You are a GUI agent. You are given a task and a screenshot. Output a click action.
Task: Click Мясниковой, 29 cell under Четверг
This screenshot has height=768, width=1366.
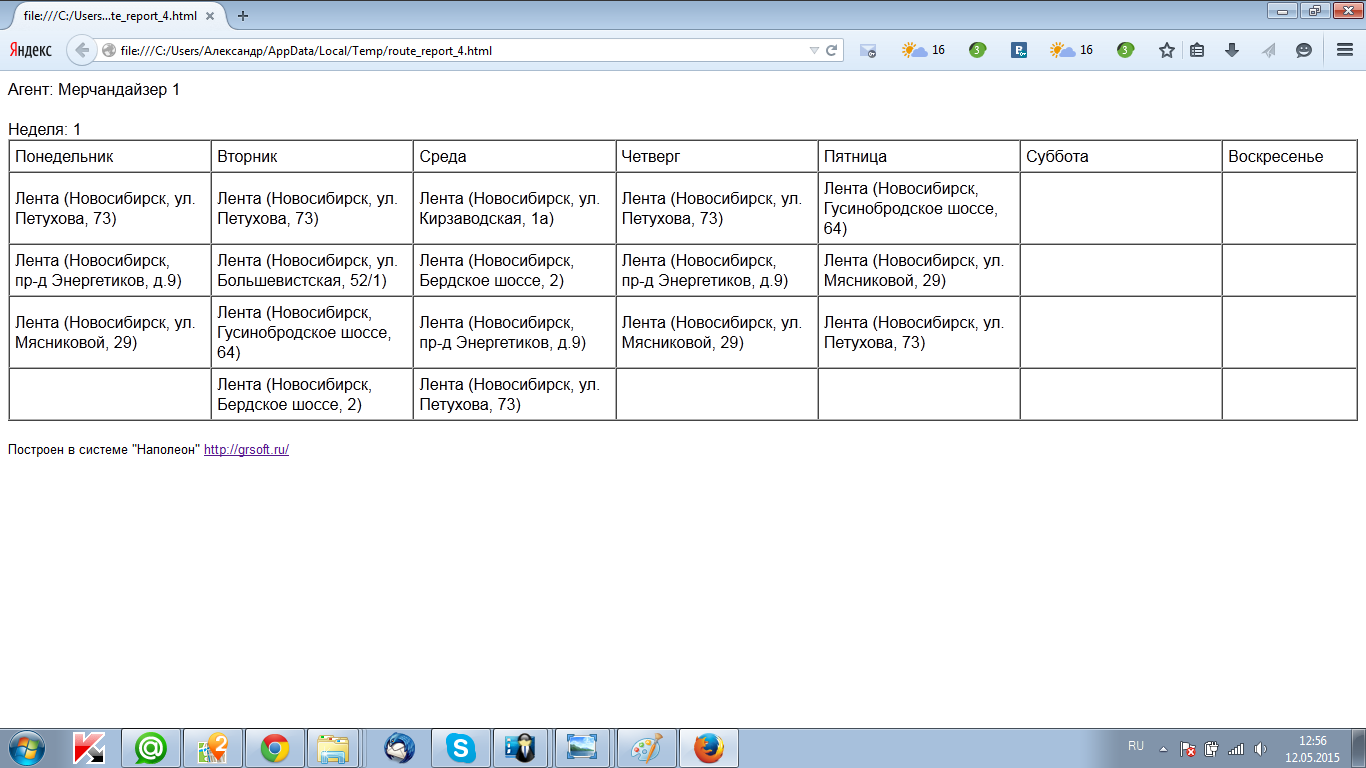coord(716,332)
